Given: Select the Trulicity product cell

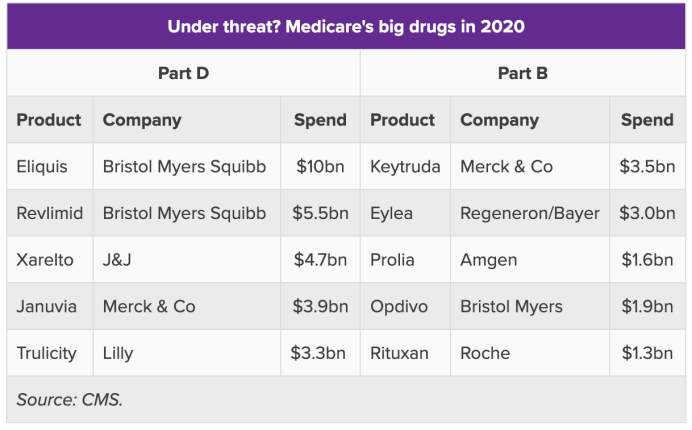Looking at the screenshot, I should click(48, 353).
